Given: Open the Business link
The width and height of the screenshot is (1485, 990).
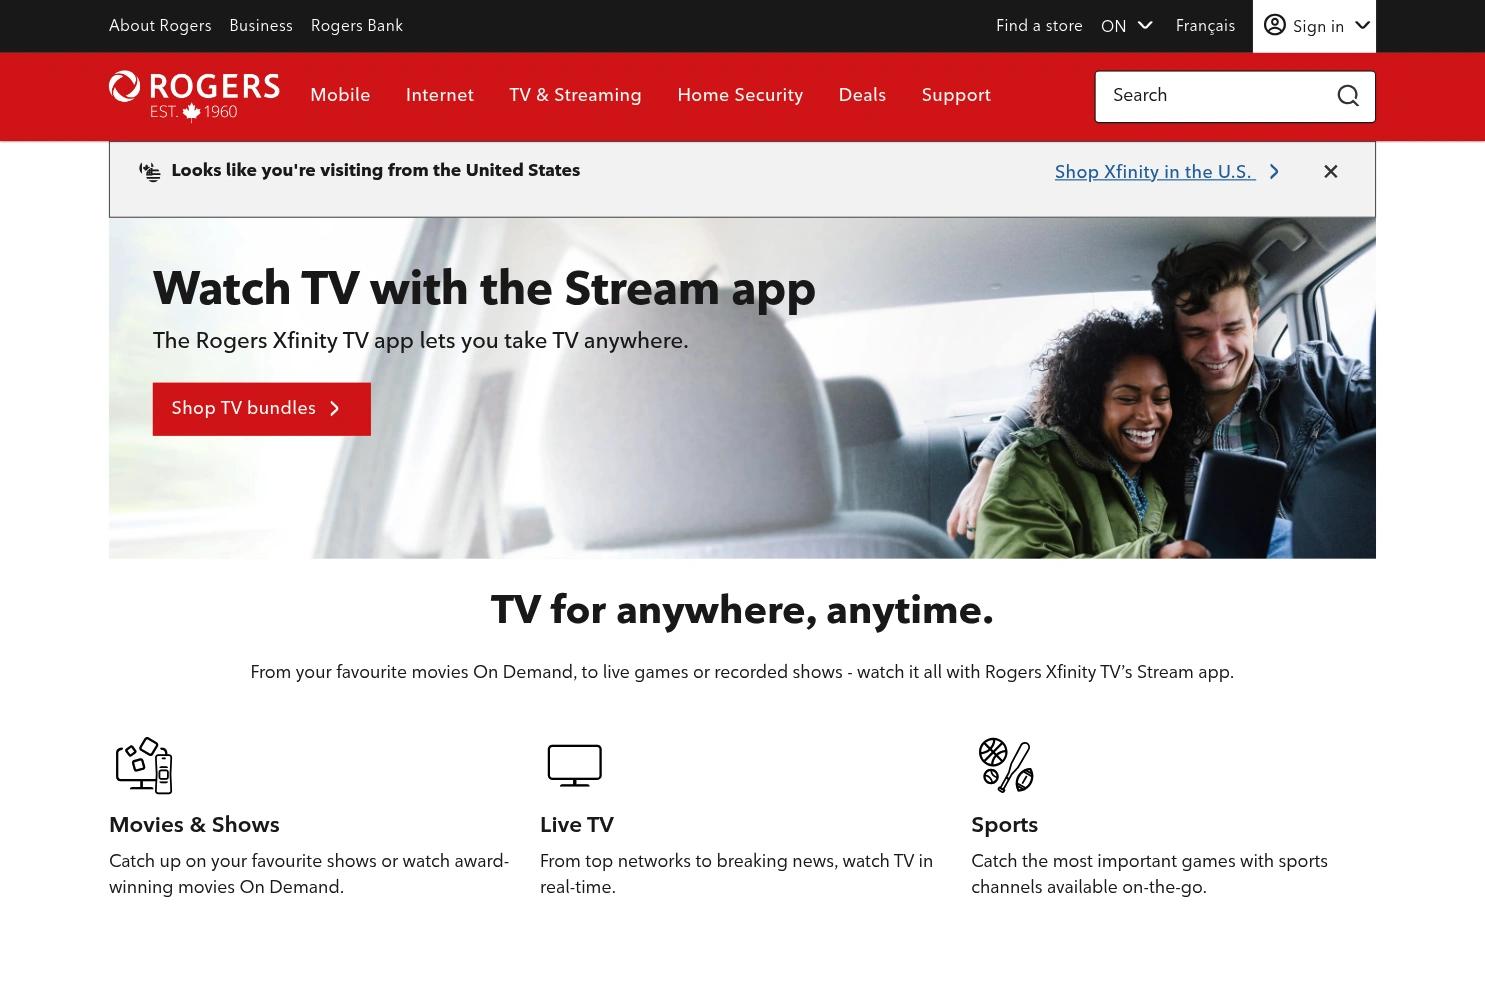Looking at the screenshot, I should (x=261, y=26).
